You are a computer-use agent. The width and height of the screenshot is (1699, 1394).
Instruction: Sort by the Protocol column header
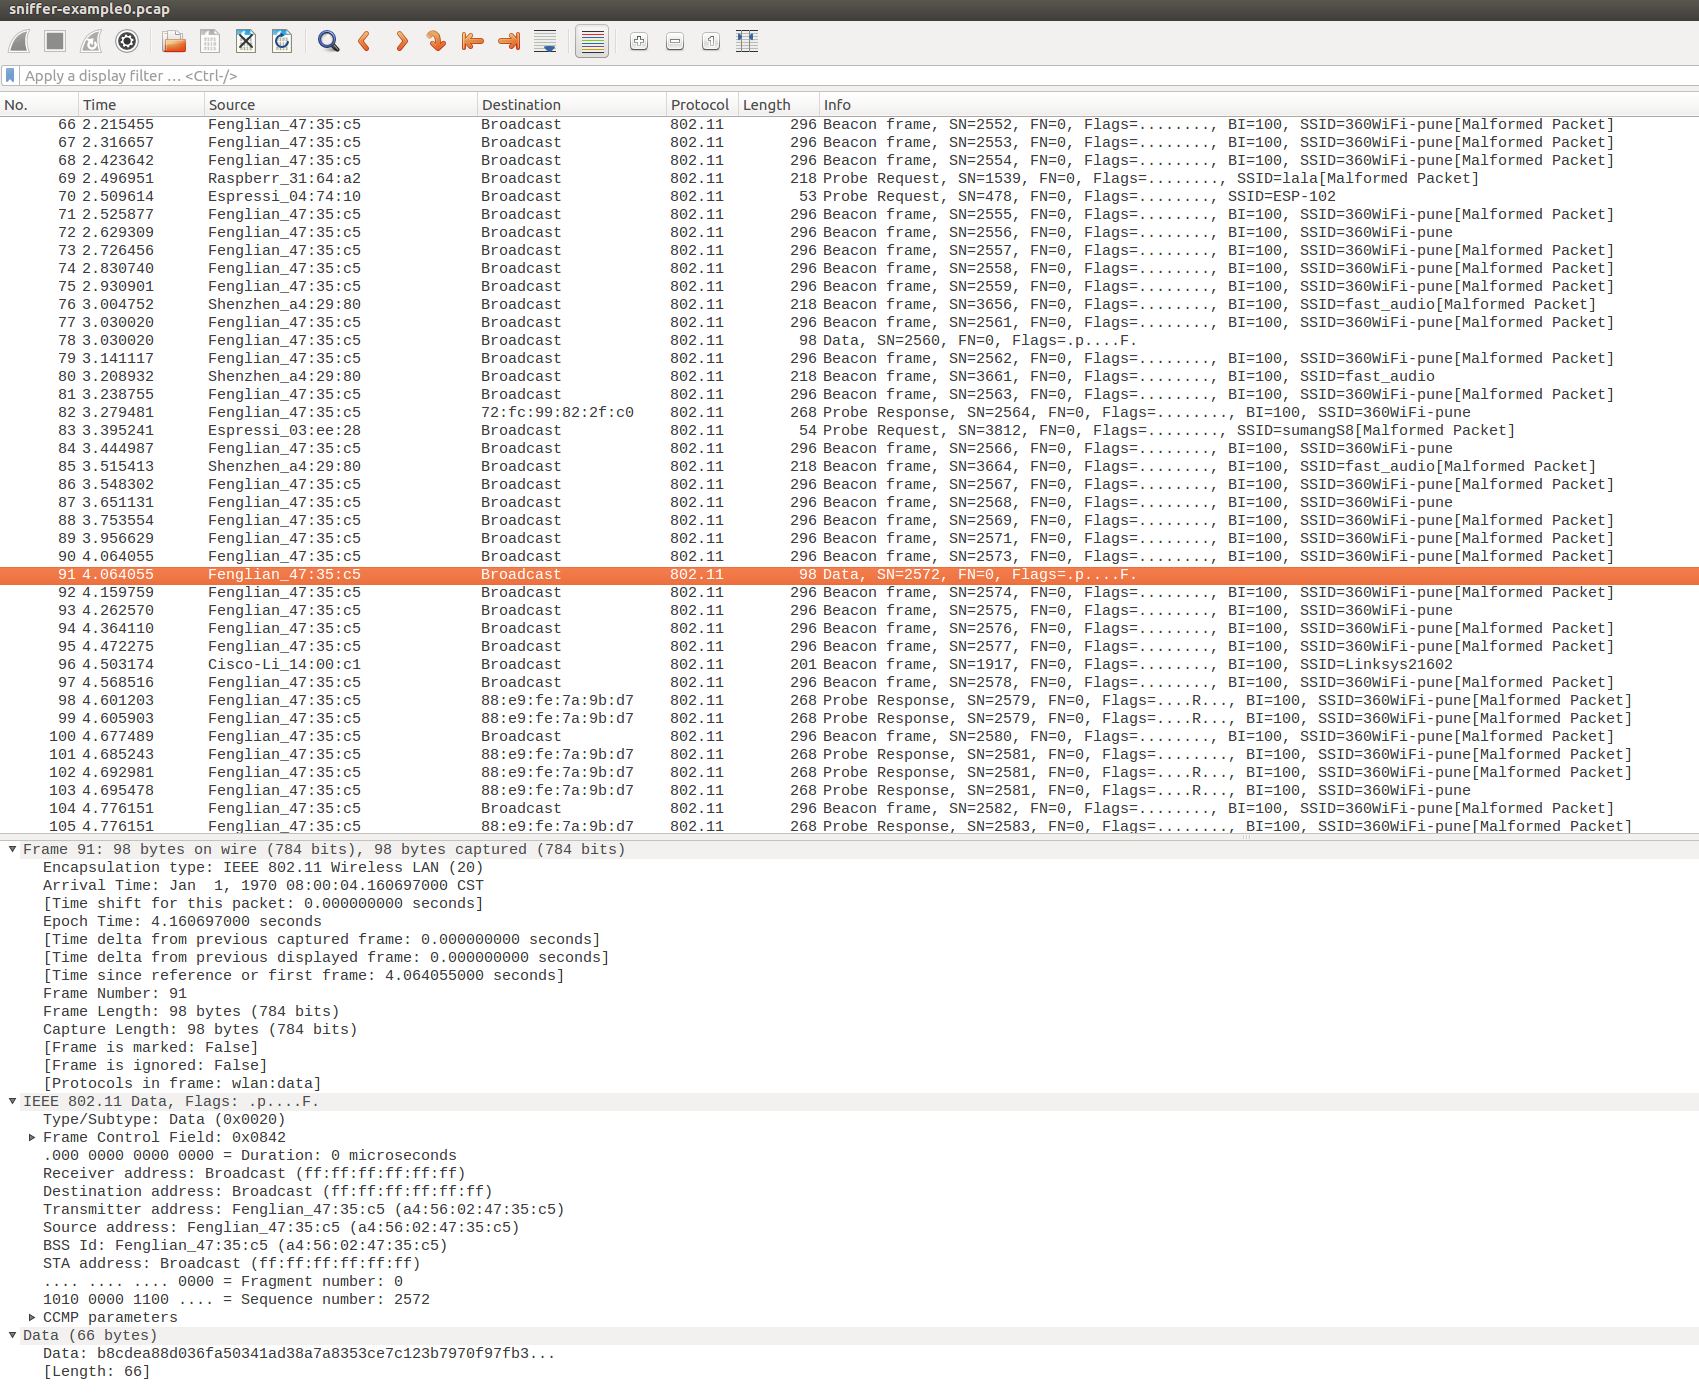702,105
